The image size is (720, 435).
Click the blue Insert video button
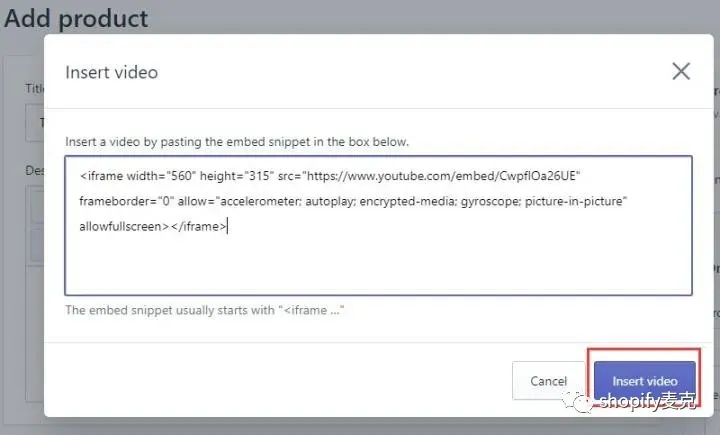[x=645, y=381]
